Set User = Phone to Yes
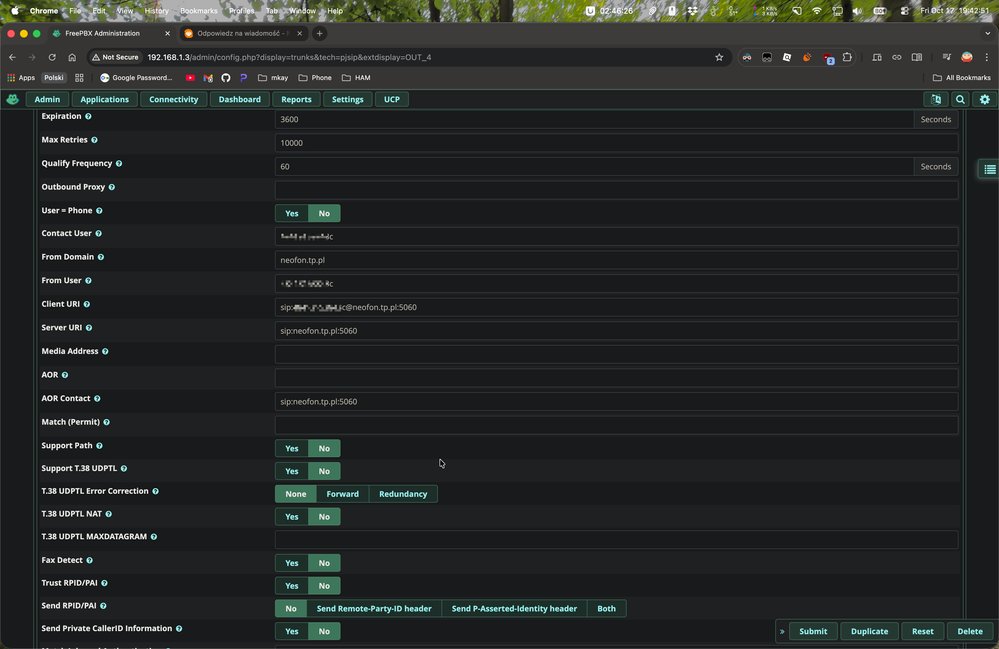 point(291,213)
